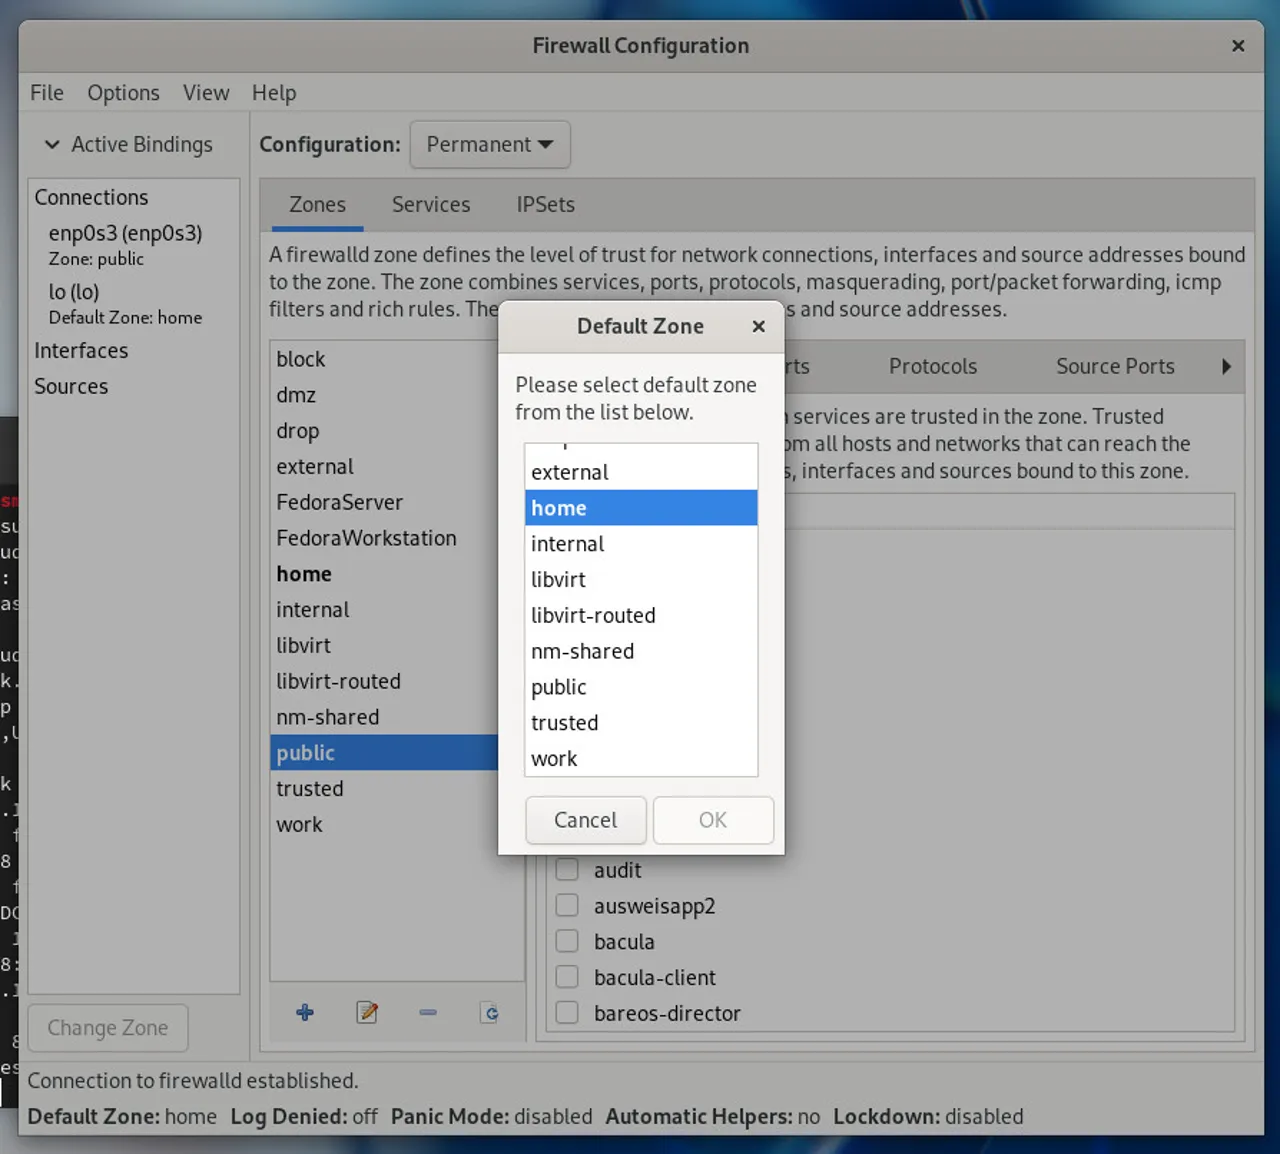Toggle the bareos-director service checkbox

tap(567, 1013)
